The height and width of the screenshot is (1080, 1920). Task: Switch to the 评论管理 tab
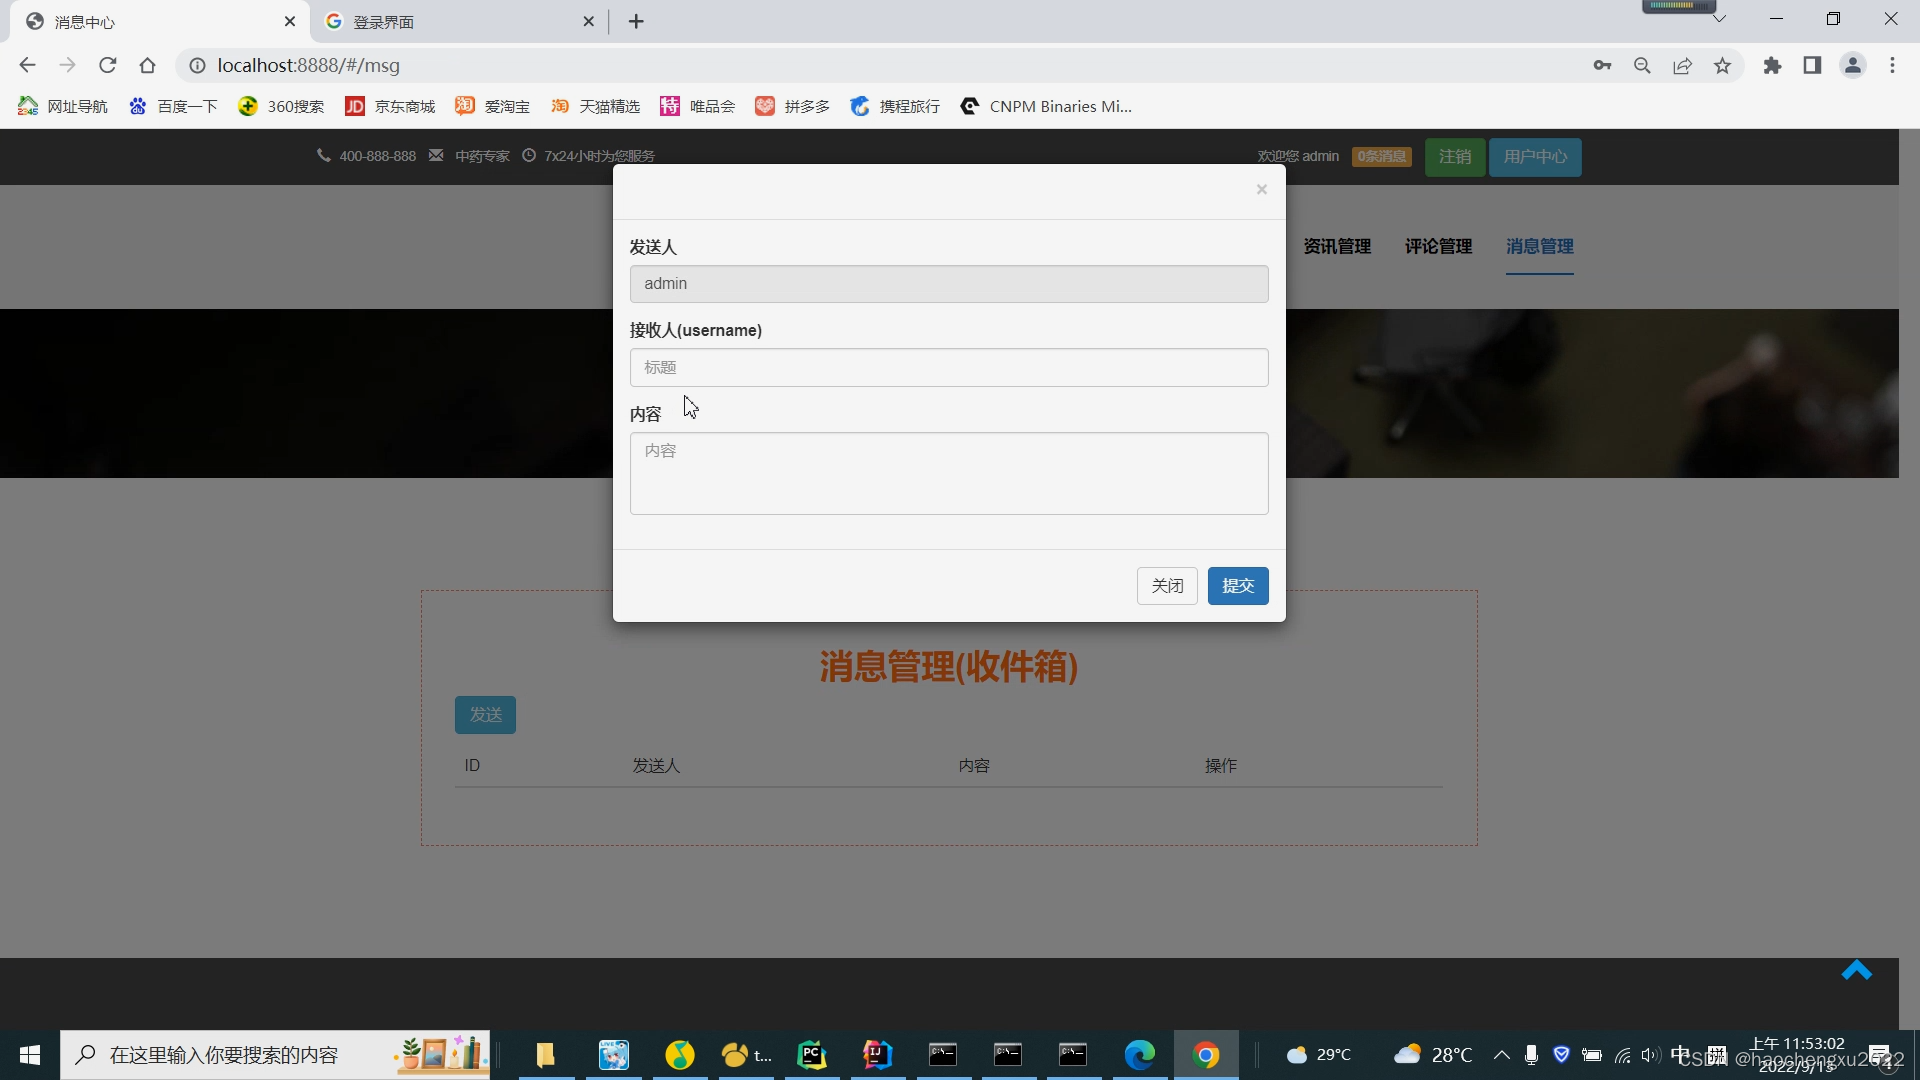click(1437, 246)
